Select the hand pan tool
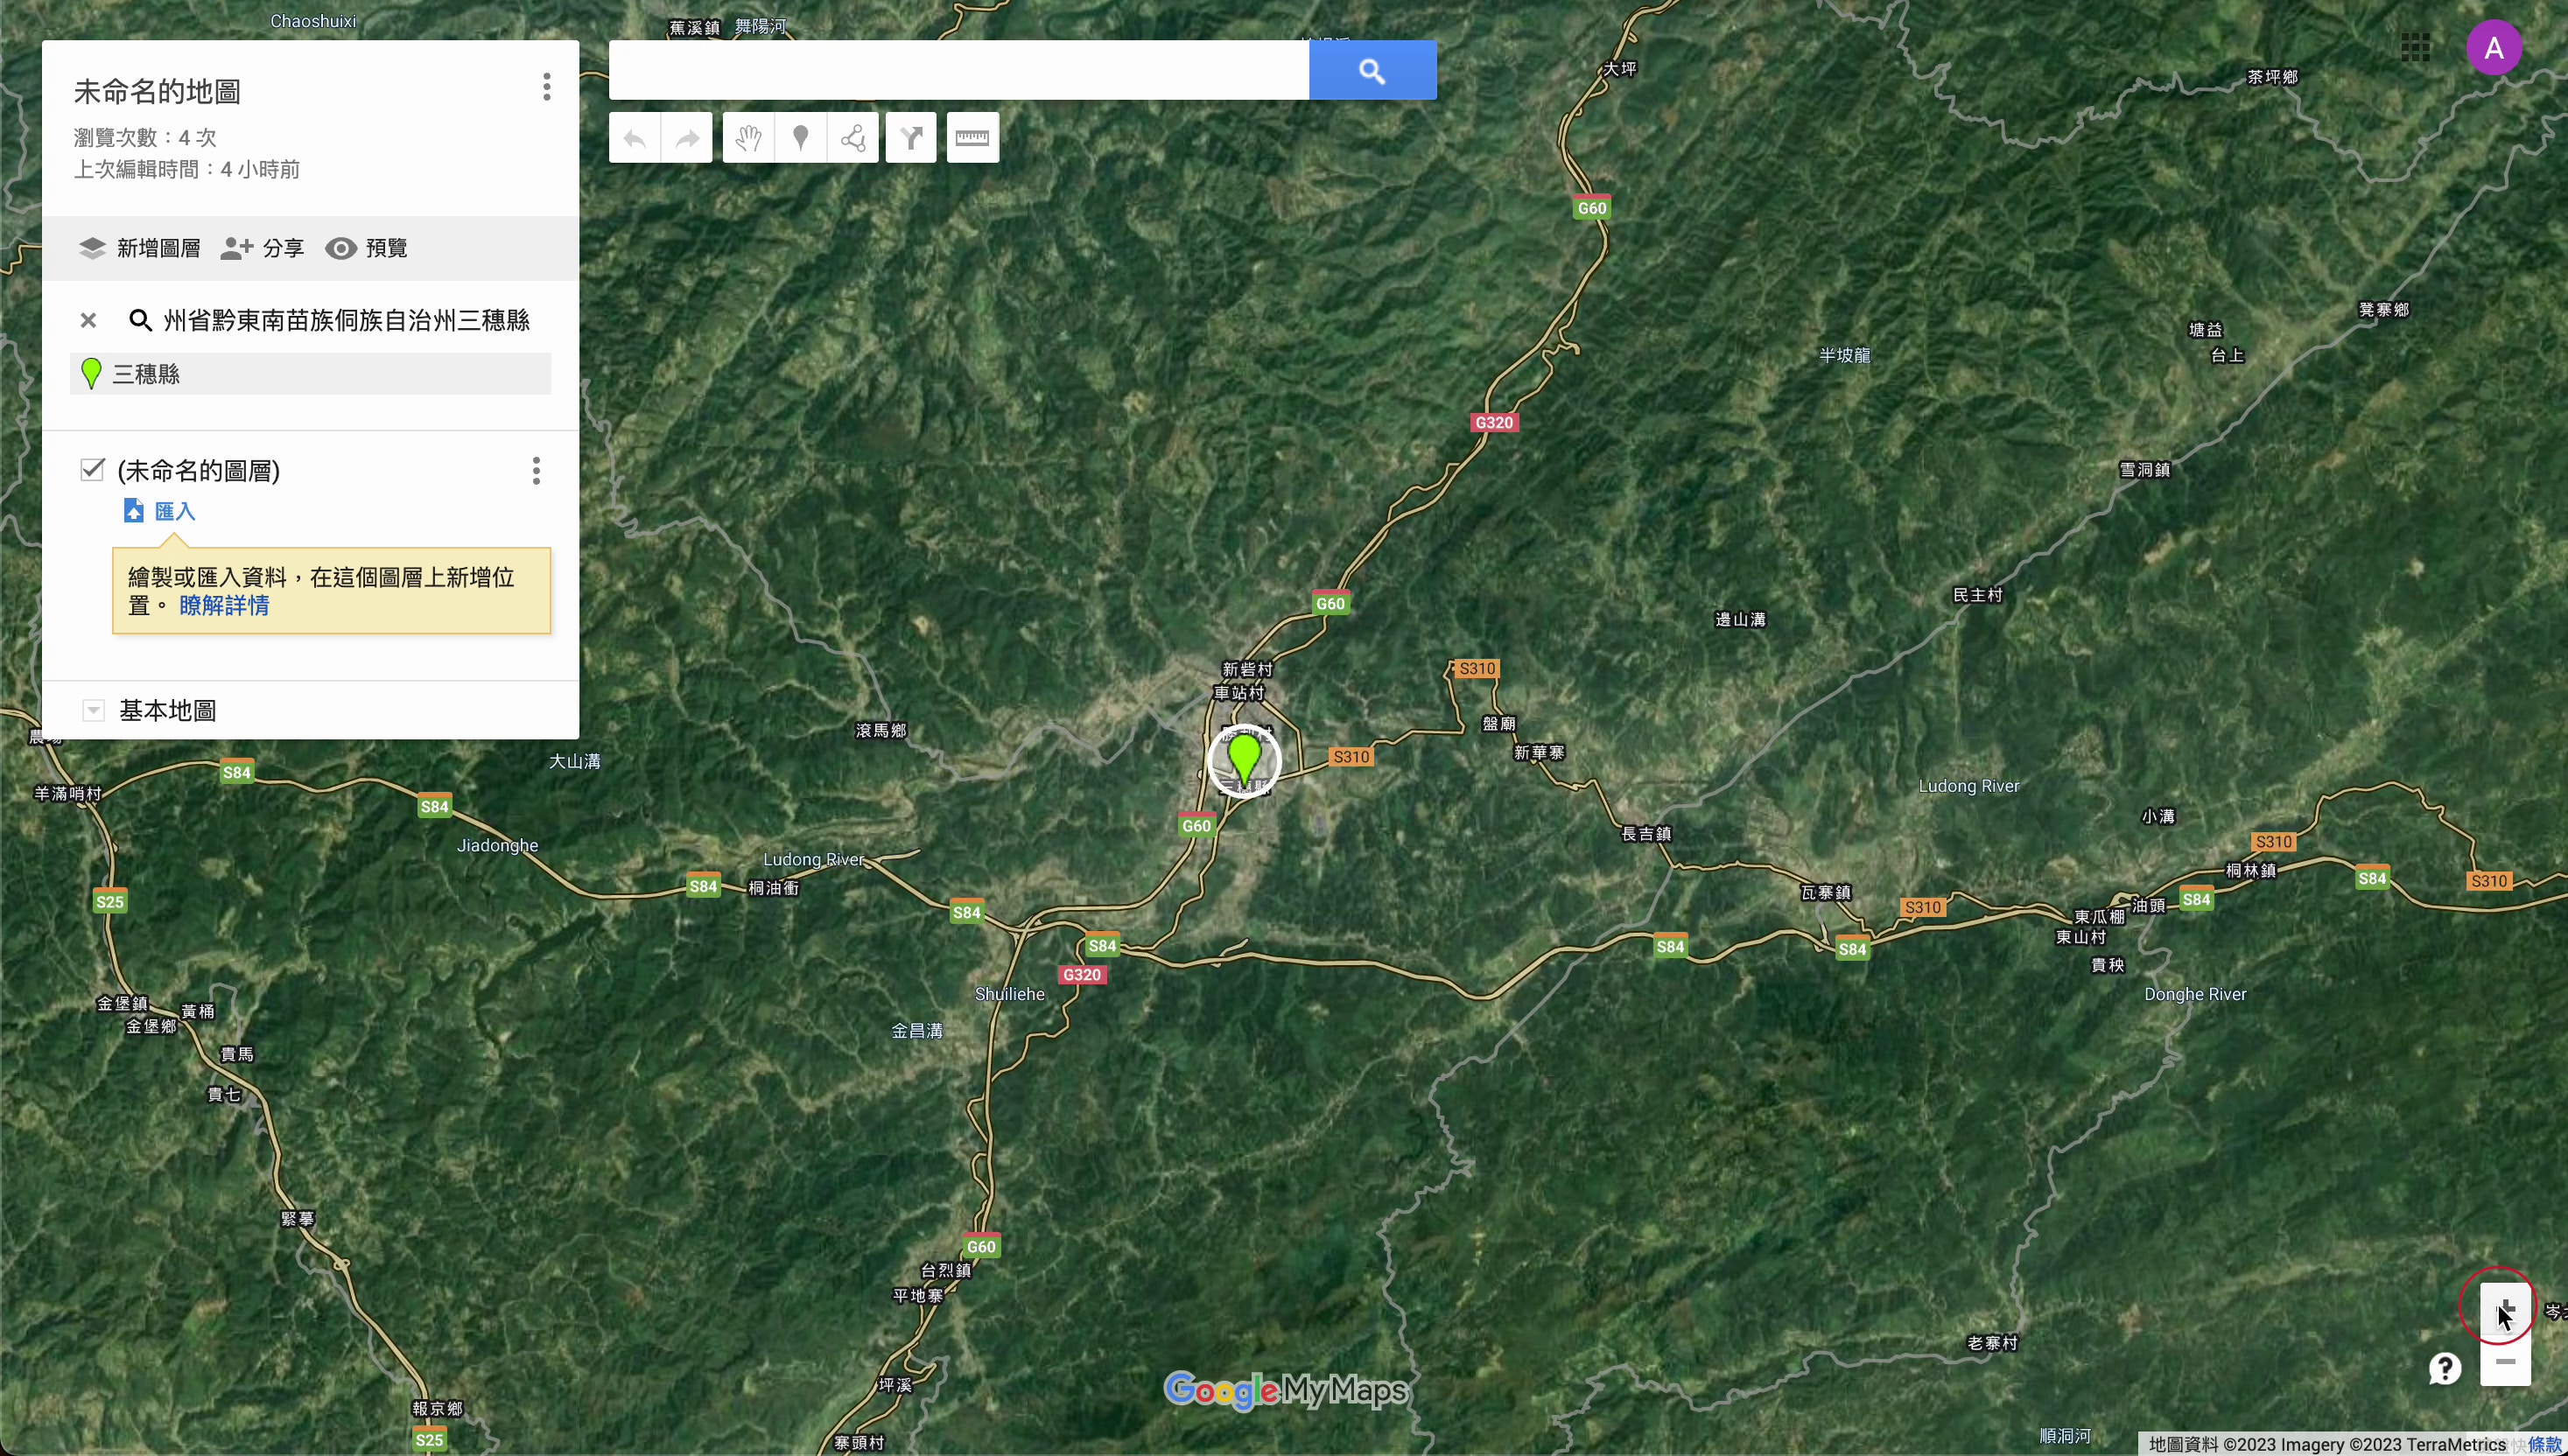The width and height of the screenshot is (2568, 1456). 749,138
